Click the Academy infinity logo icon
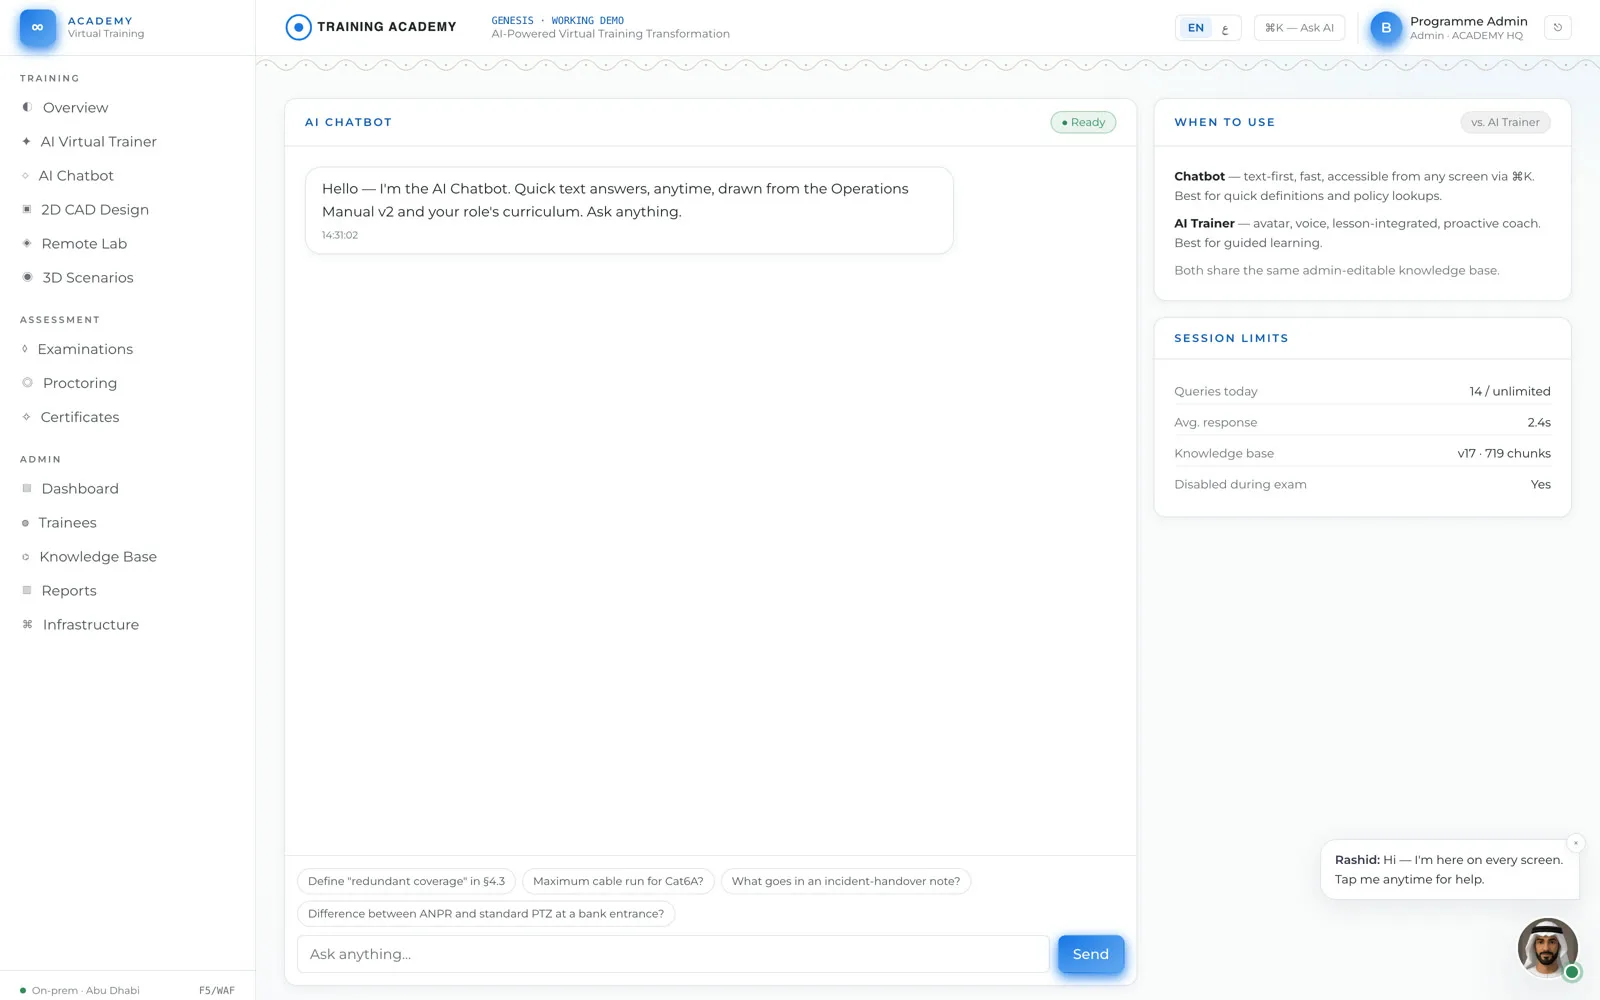This screenshot has width=1600, height=1000. tap(38, 27)
